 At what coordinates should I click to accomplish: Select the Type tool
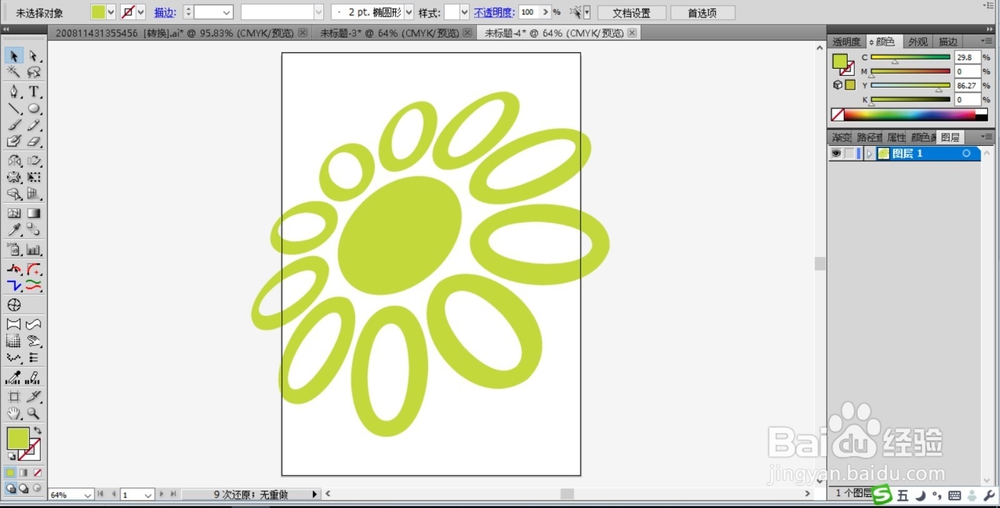click(x=33, y=91)
